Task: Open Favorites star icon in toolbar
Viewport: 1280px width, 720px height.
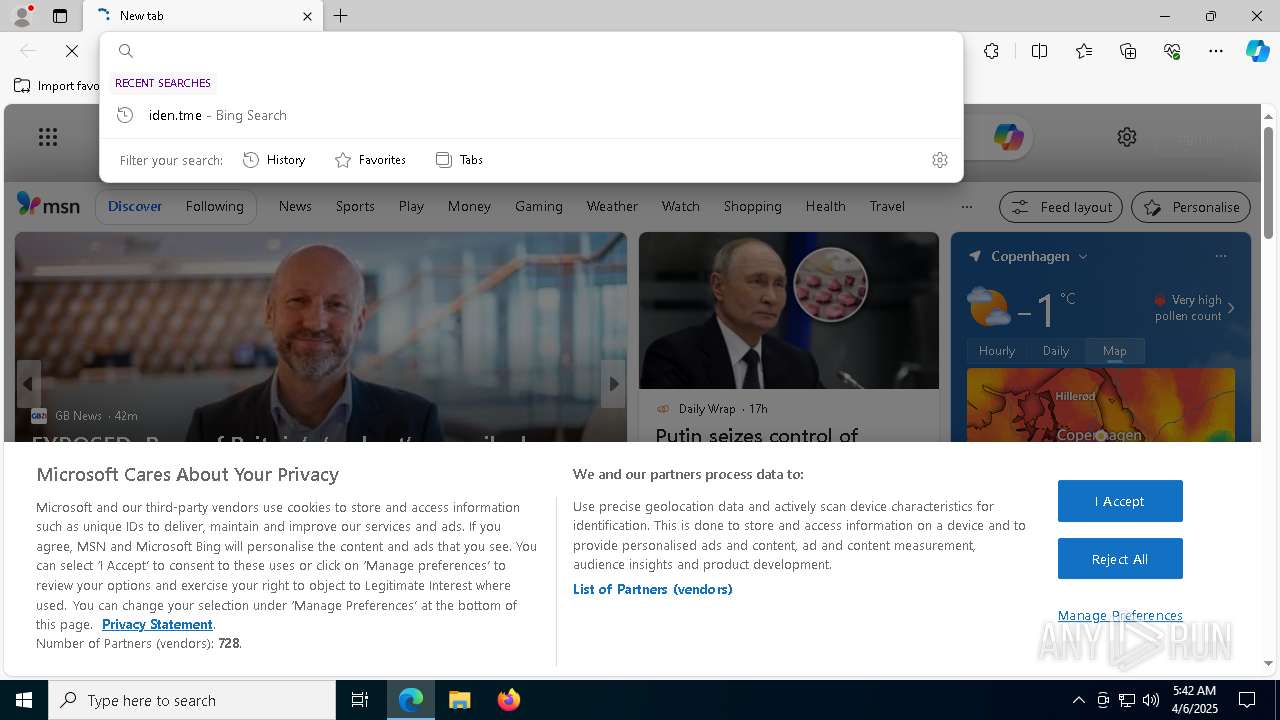Action: point(1084,51)
